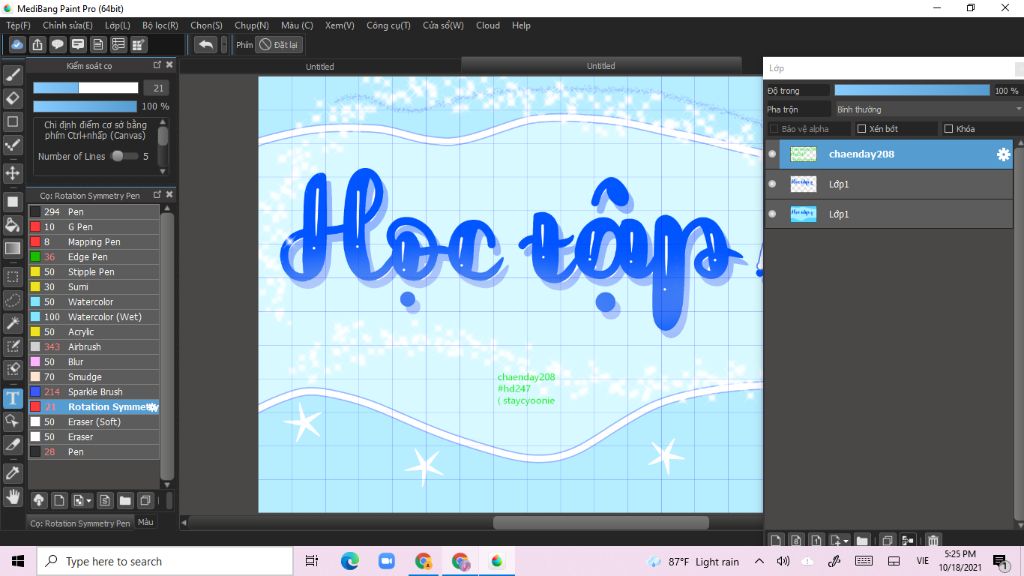1024x576 pixels.
Task: Adjust brush size slider at 21
Action: pos(86,88)
